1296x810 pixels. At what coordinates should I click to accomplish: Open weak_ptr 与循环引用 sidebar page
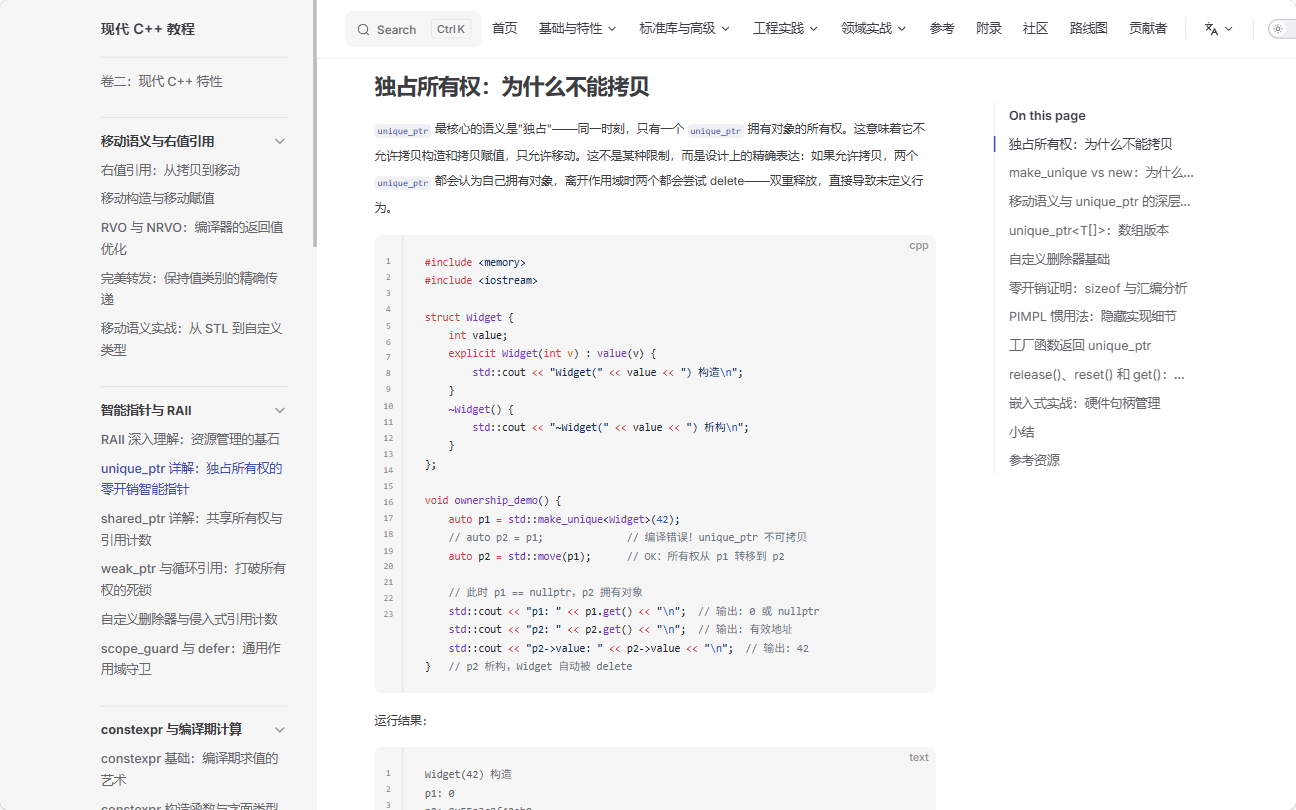coord(193,579)
